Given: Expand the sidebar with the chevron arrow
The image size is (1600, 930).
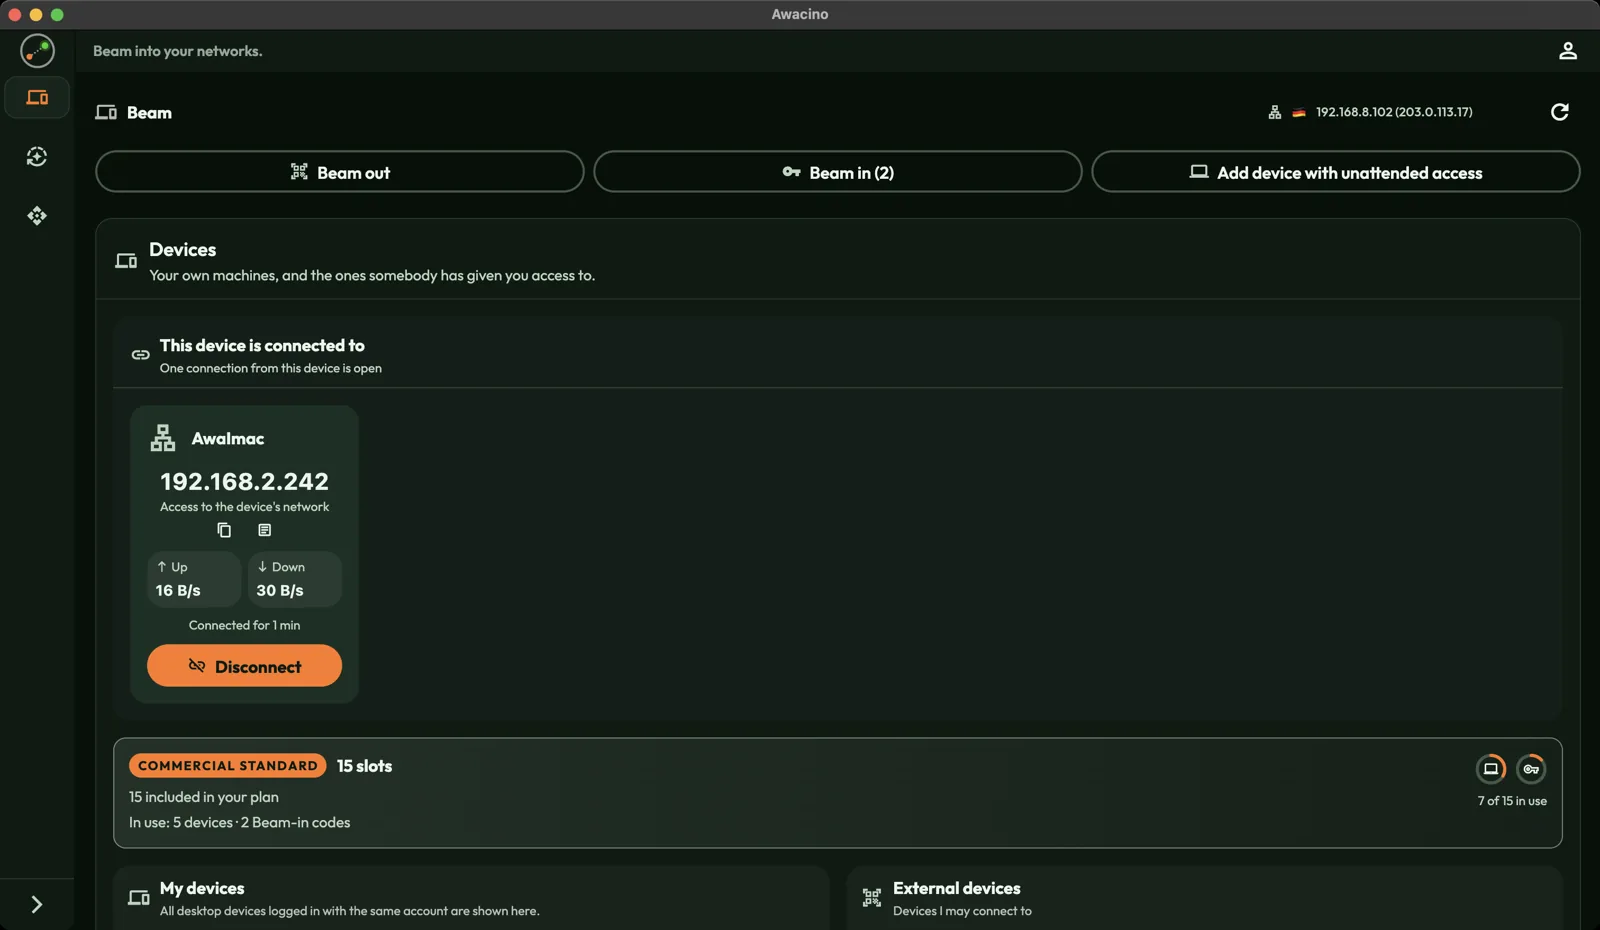Looking at the screenshot, I should 37,904.
